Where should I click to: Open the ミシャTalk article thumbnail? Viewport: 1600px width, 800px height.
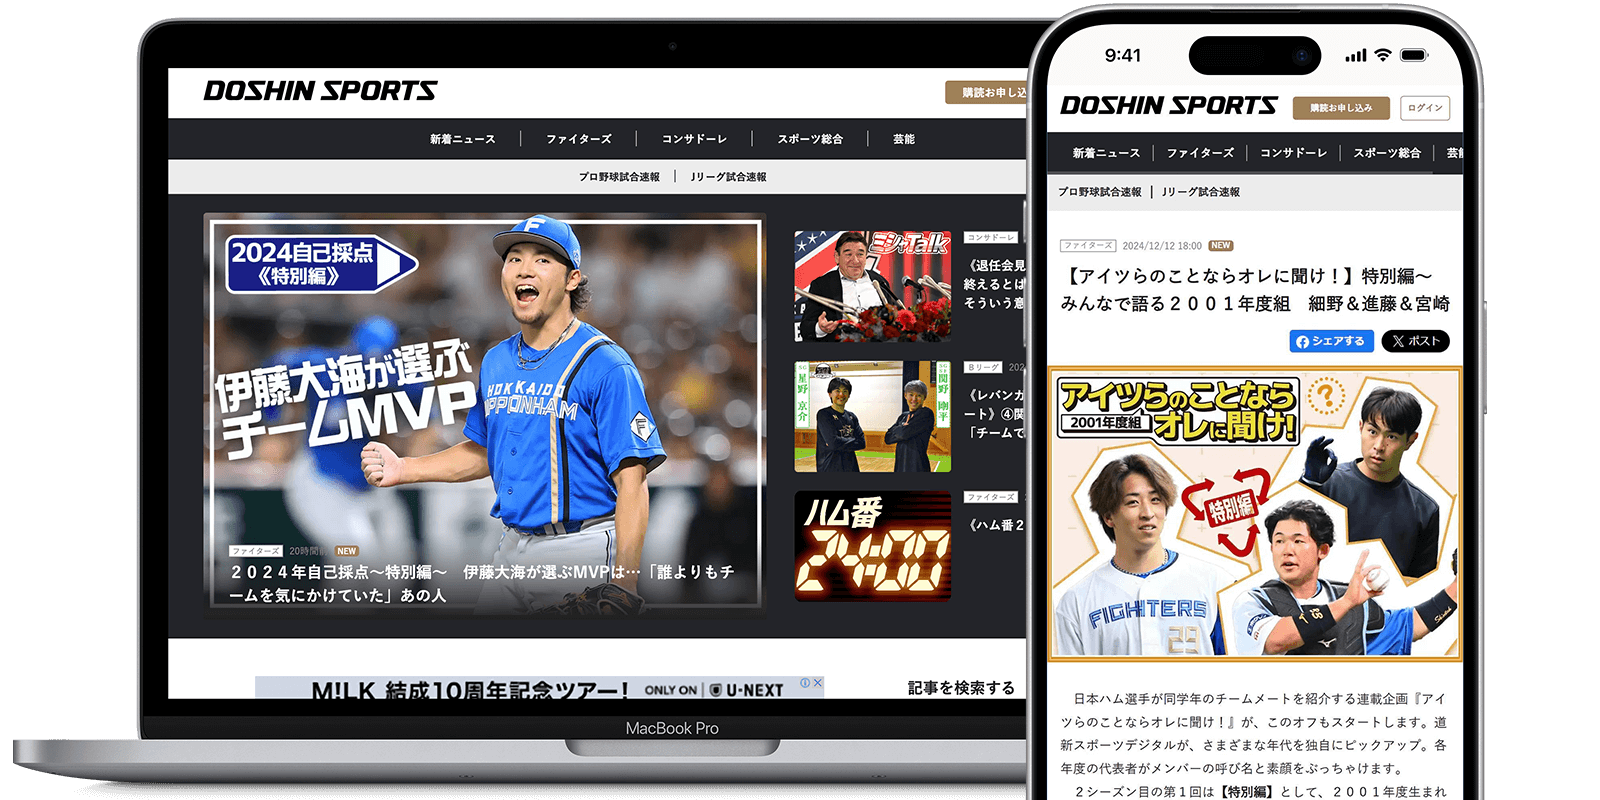click(872, 287)
